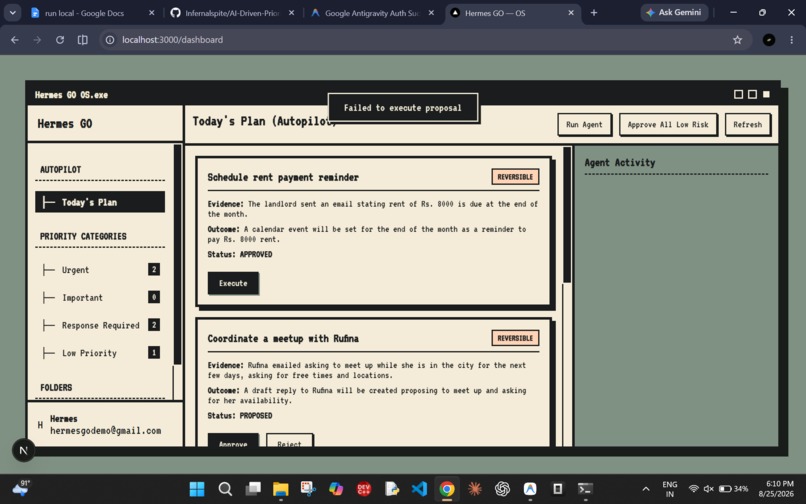Open the Claude app from the taskbar
Viewport: 806px width, 504px height.
(474, 489)
